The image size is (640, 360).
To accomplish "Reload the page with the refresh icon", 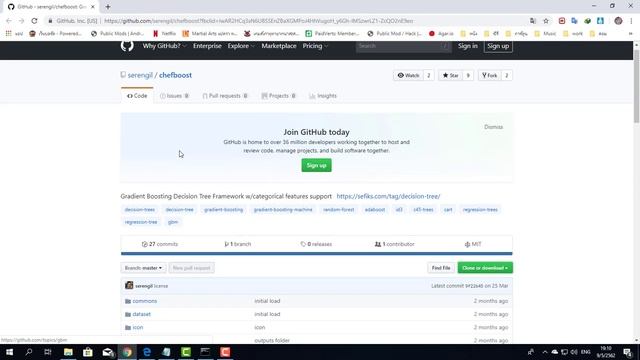I will (x=34, y=21).
